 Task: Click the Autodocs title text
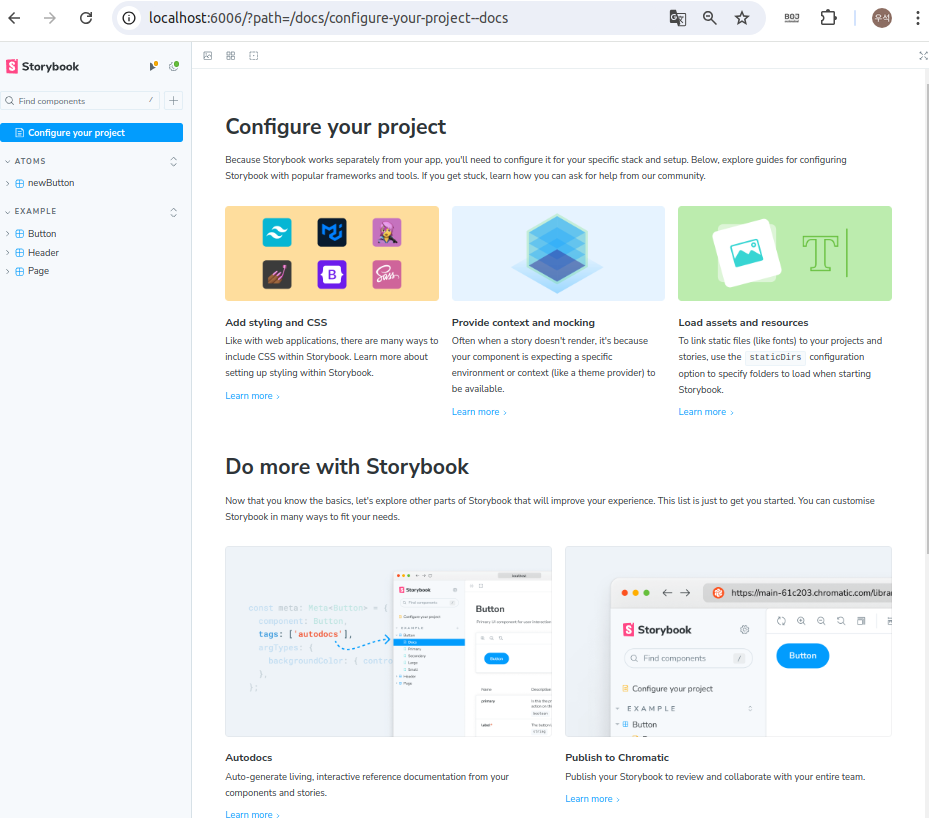[x=249, y=758]
